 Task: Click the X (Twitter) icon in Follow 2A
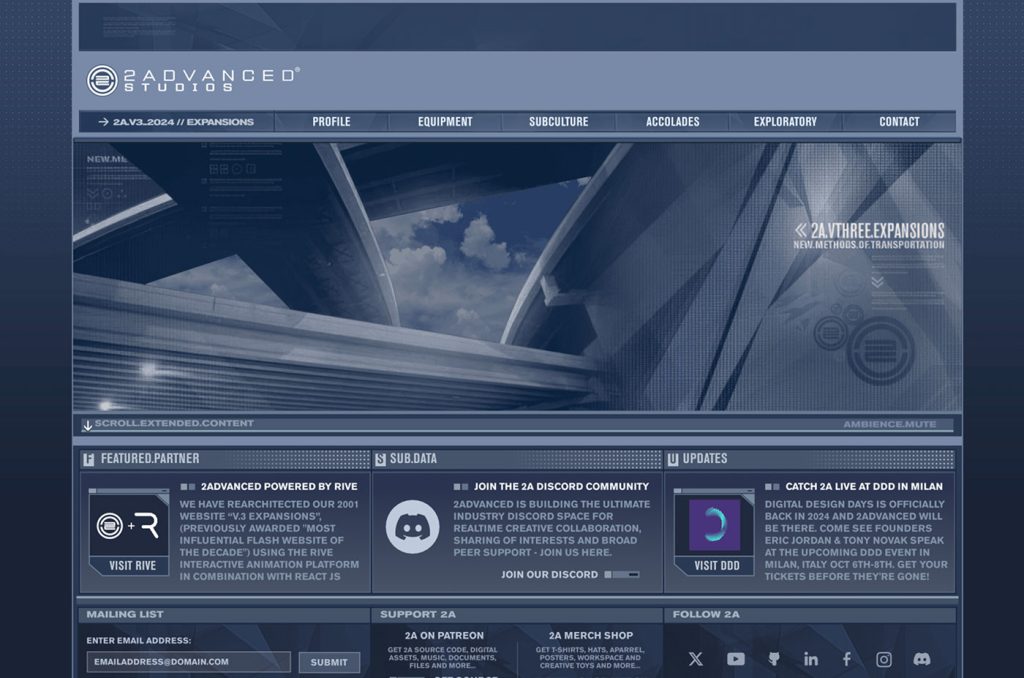[695, 659]
